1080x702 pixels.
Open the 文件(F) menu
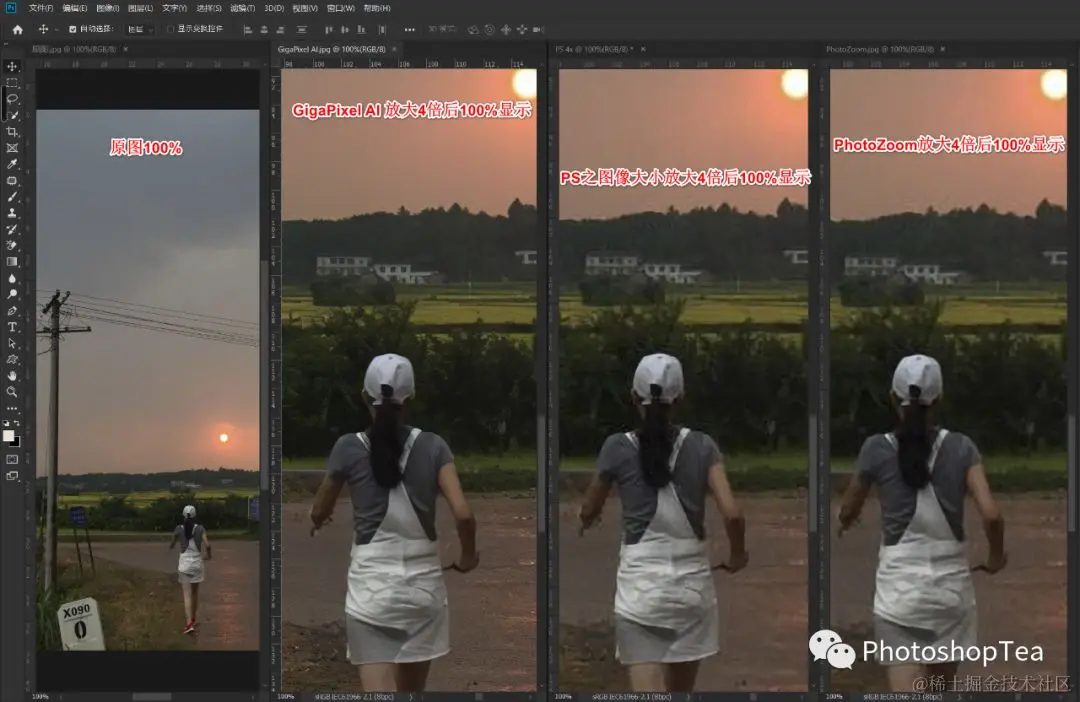pyautogui.click(x=41, y=8)
